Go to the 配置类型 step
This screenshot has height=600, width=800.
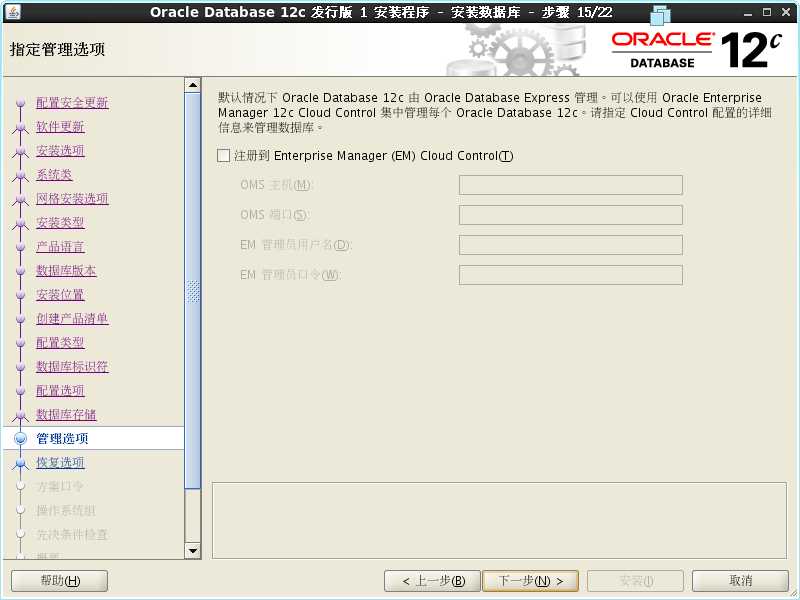pyautogui.click(x=60, y=342)
